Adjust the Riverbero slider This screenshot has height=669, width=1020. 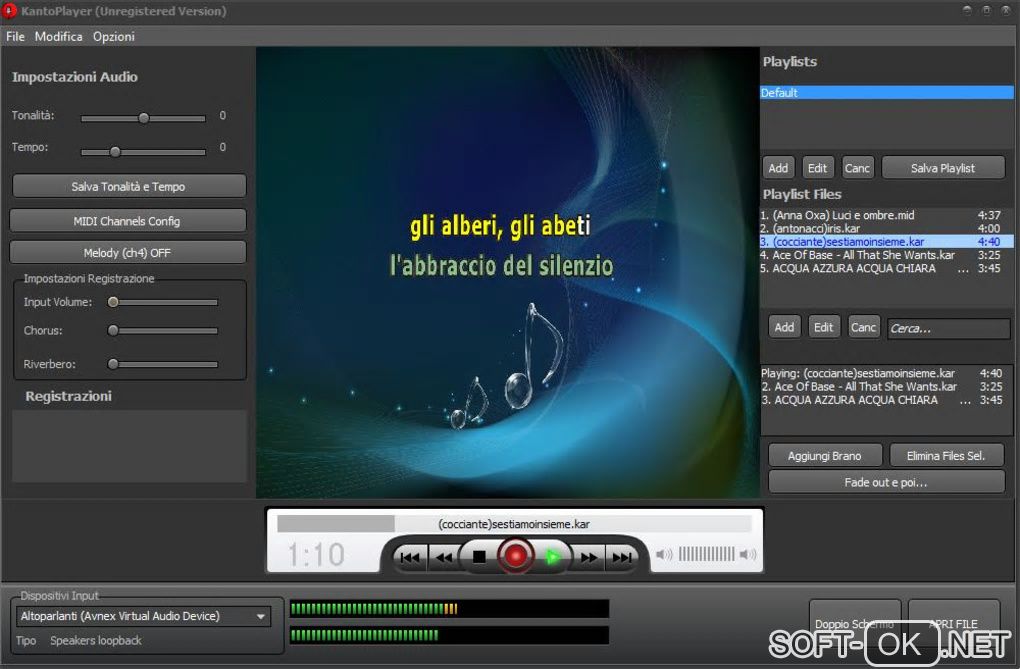163,364
